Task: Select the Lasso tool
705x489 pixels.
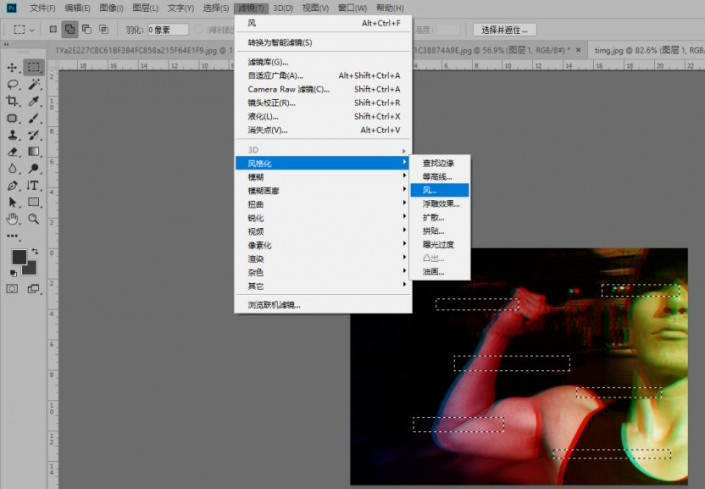Action: point(13,85)
